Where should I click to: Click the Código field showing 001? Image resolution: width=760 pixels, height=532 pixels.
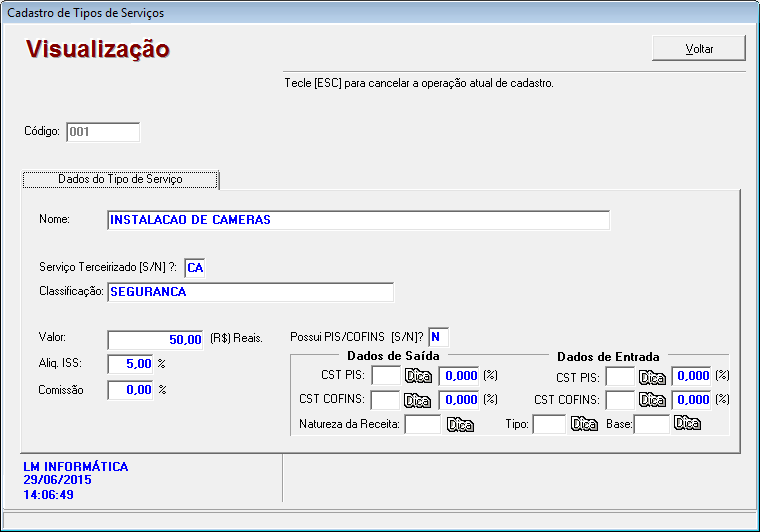(103, 132)
